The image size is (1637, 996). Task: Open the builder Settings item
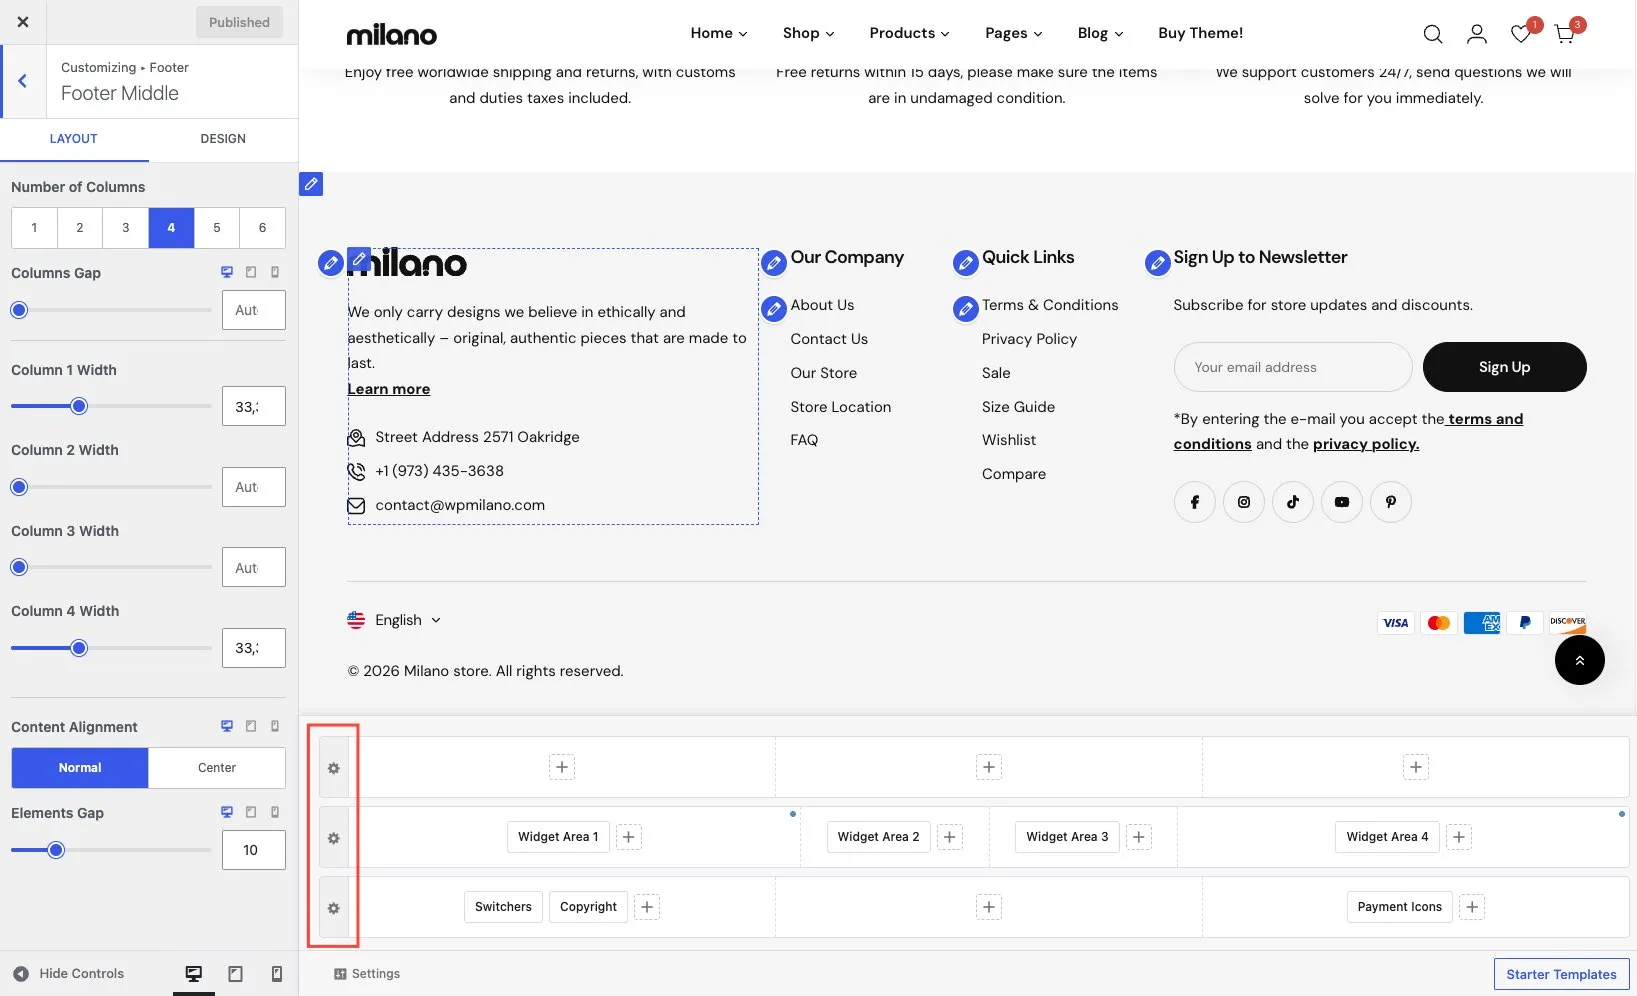point(367,974)
